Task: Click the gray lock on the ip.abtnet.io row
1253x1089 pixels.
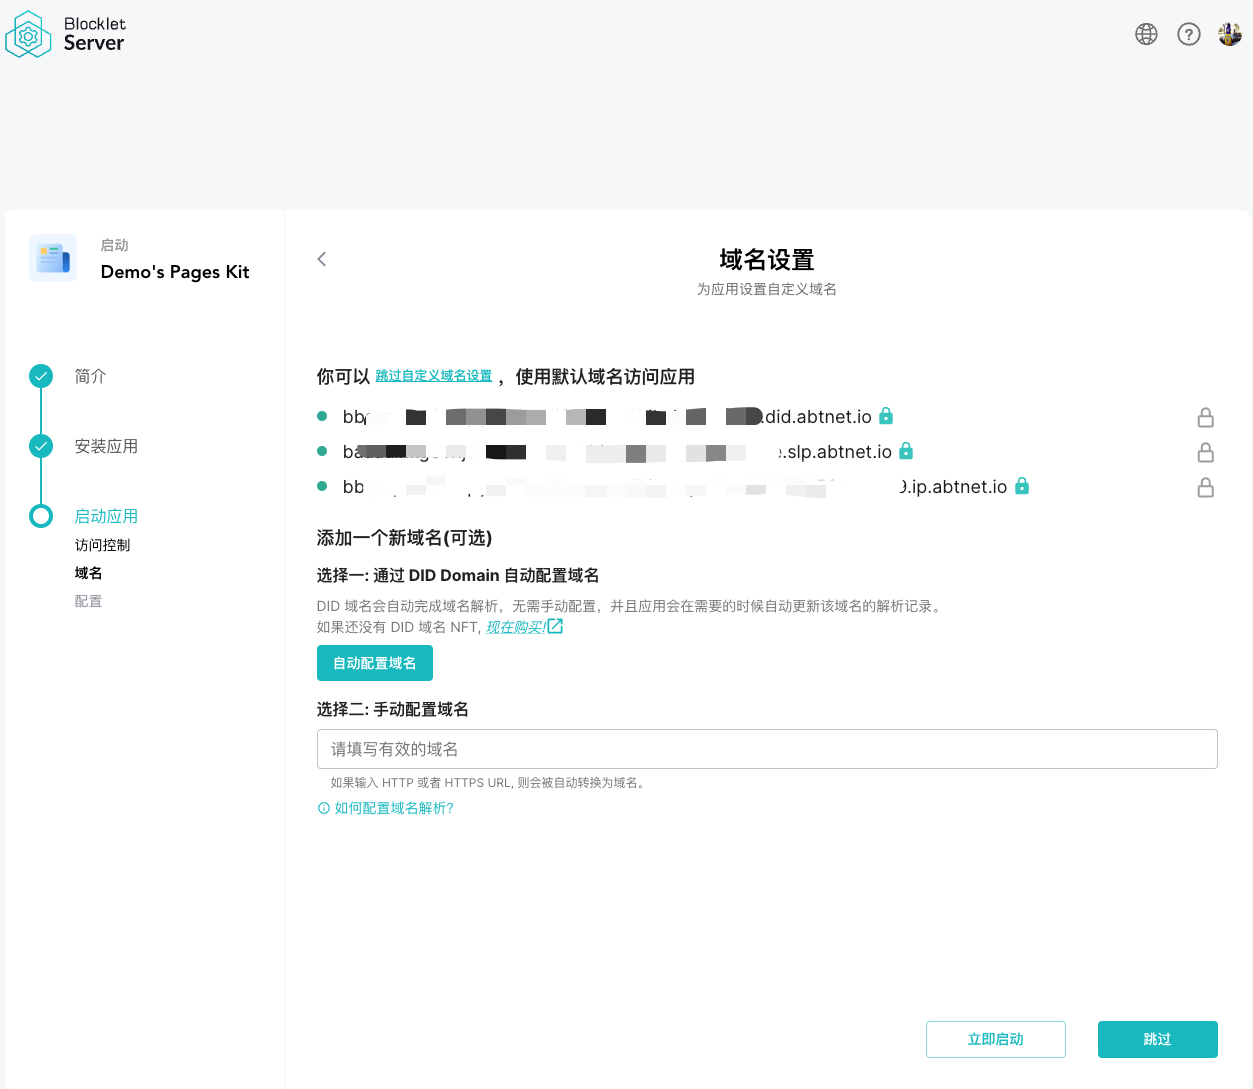Action: point(1206,487)
